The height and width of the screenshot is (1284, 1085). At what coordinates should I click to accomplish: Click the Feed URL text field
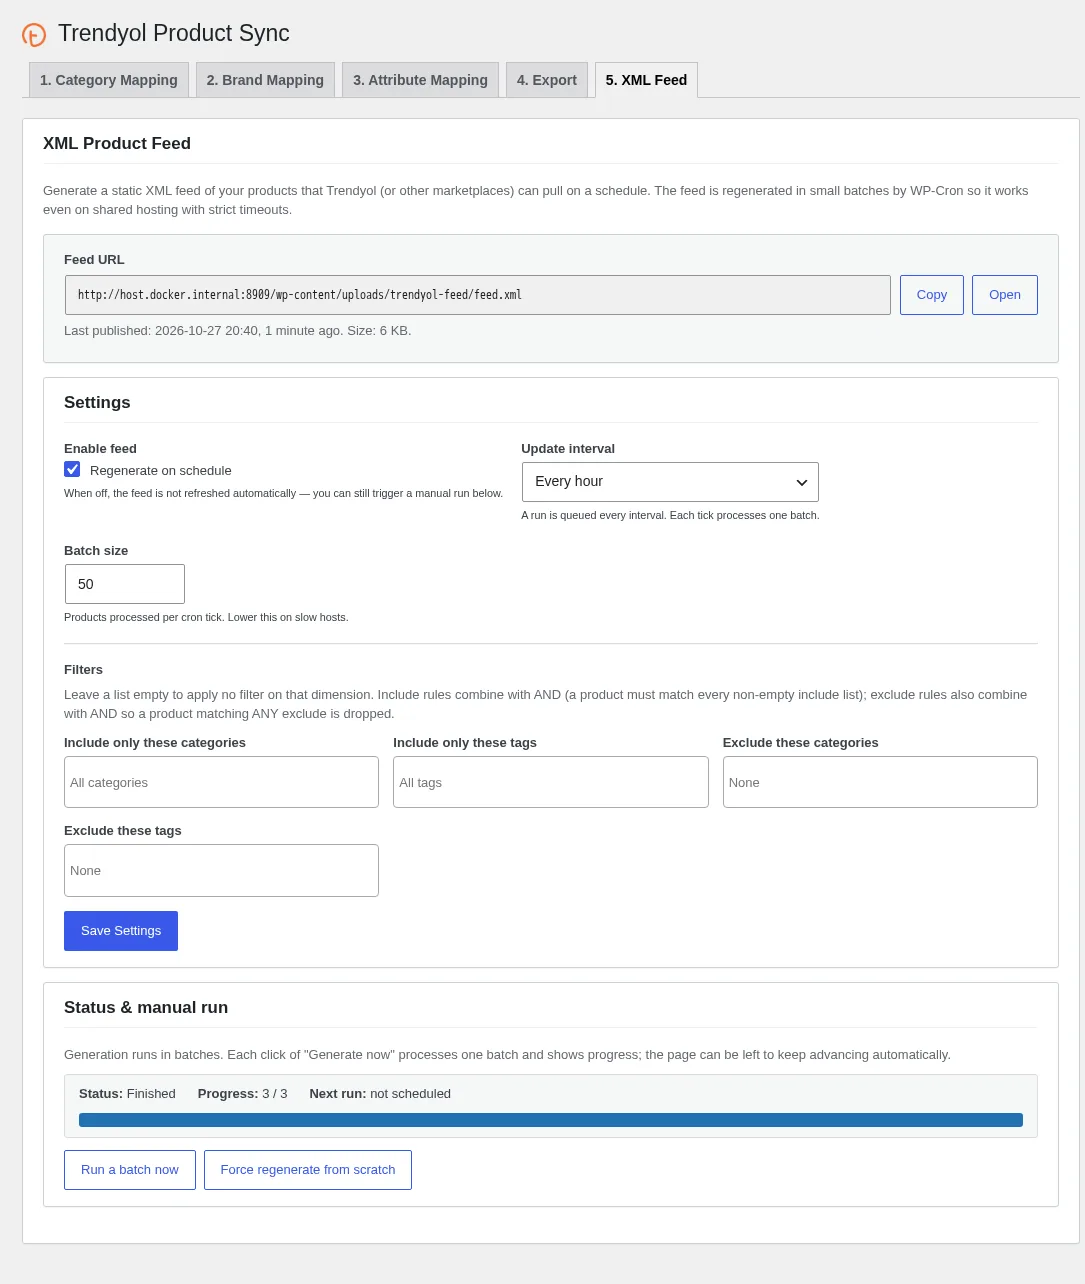478,295
